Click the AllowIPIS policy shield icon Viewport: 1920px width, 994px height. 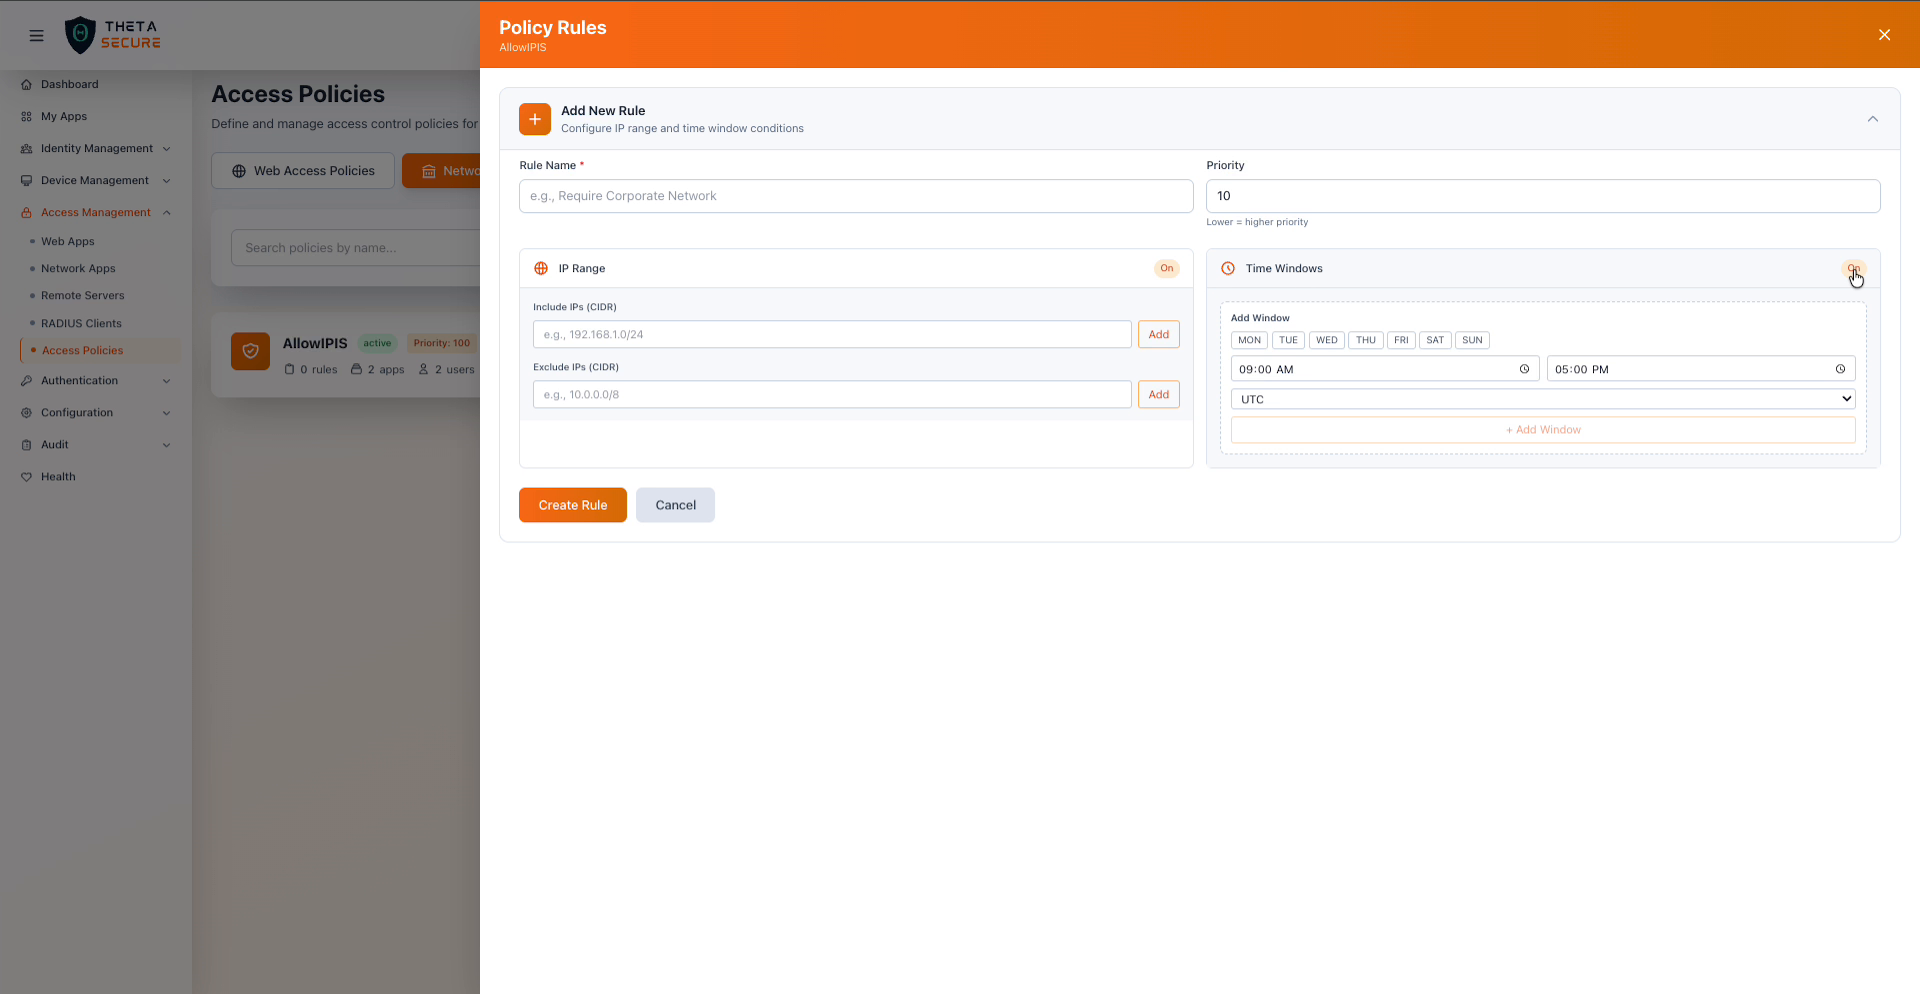[x=250, y=351]
